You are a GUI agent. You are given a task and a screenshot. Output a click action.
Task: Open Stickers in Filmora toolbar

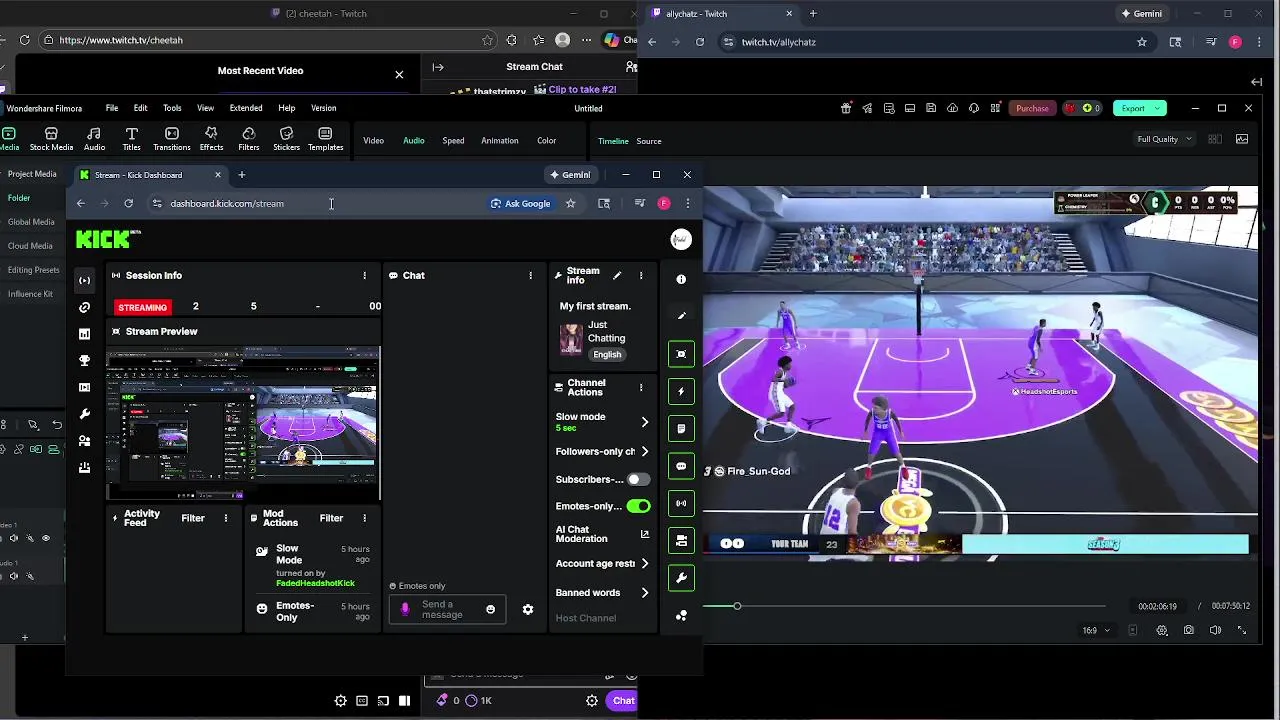pyautogui.click(x=286, y=139)
